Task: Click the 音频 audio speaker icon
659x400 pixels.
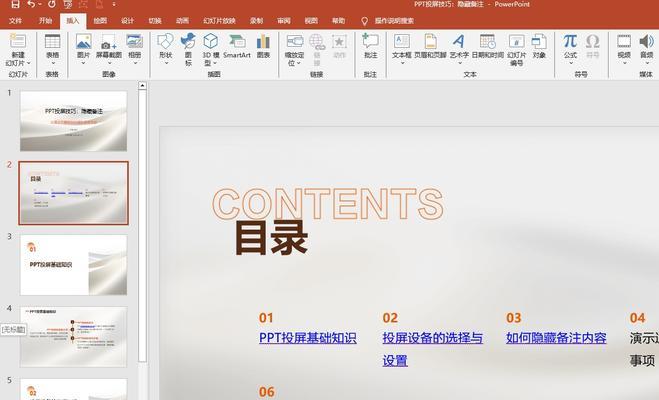Action: pos(646,41)
